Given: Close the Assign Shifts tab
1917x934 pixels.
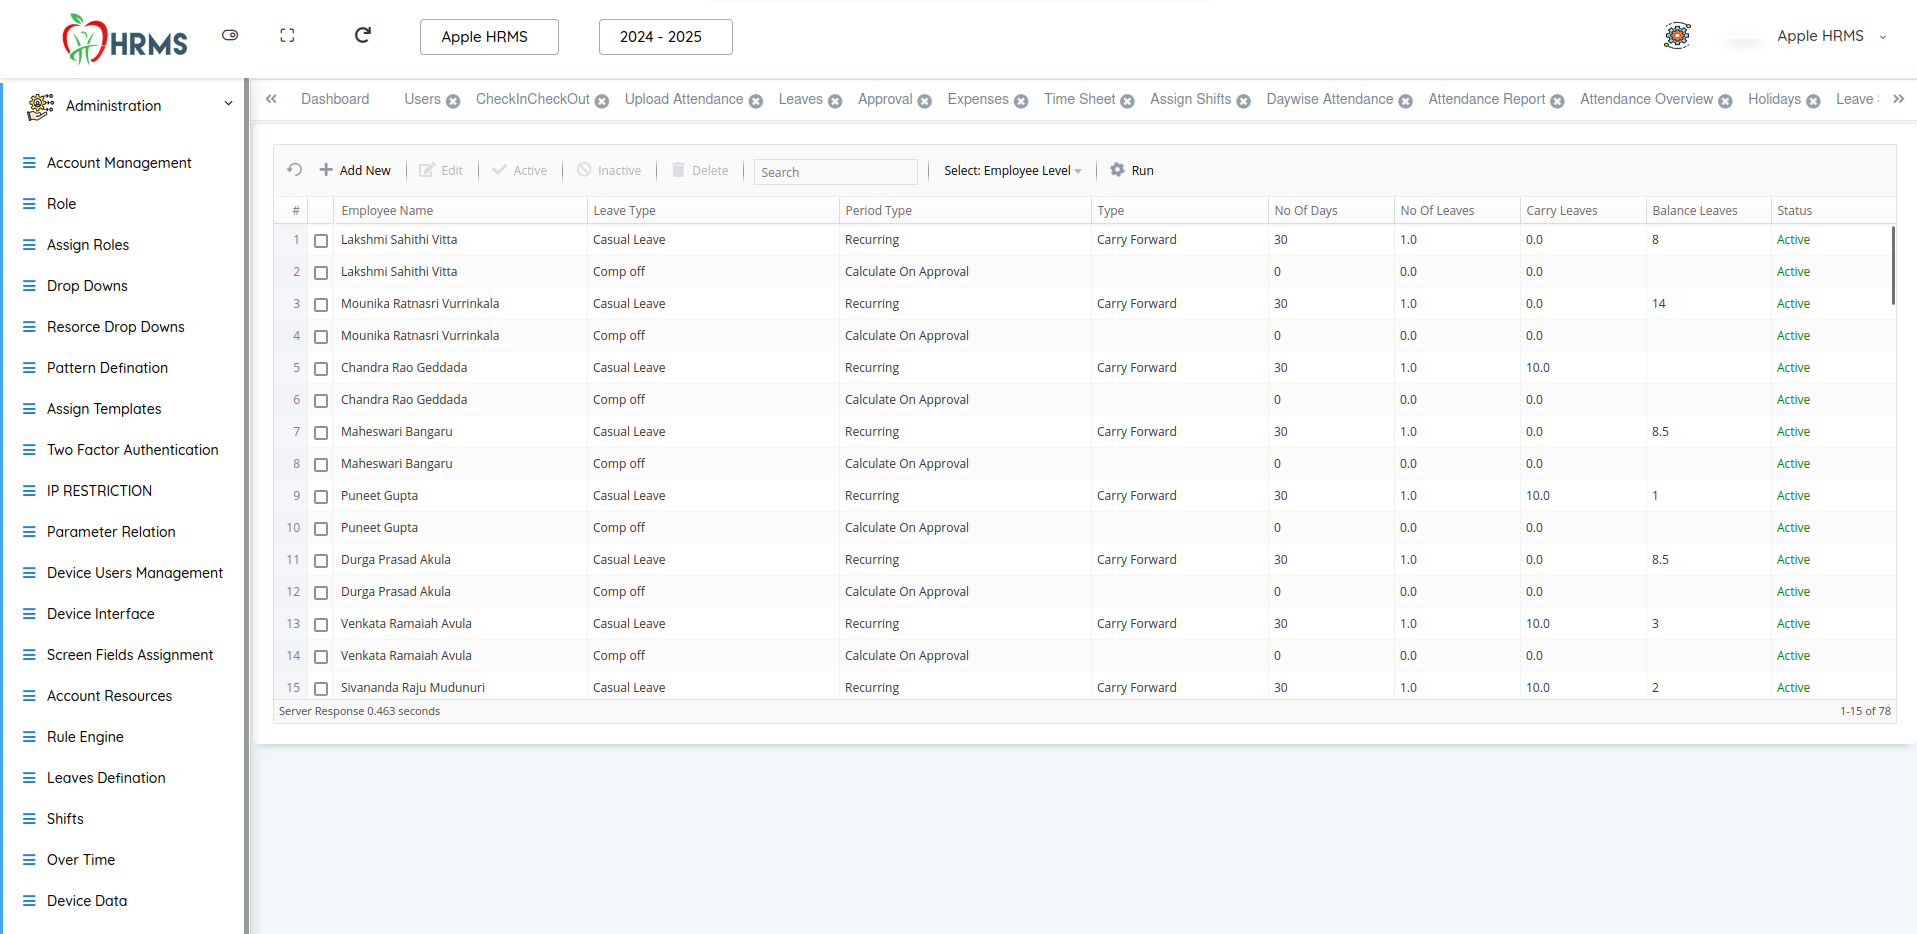Looking at the screenshot, I should [1244, 101].
